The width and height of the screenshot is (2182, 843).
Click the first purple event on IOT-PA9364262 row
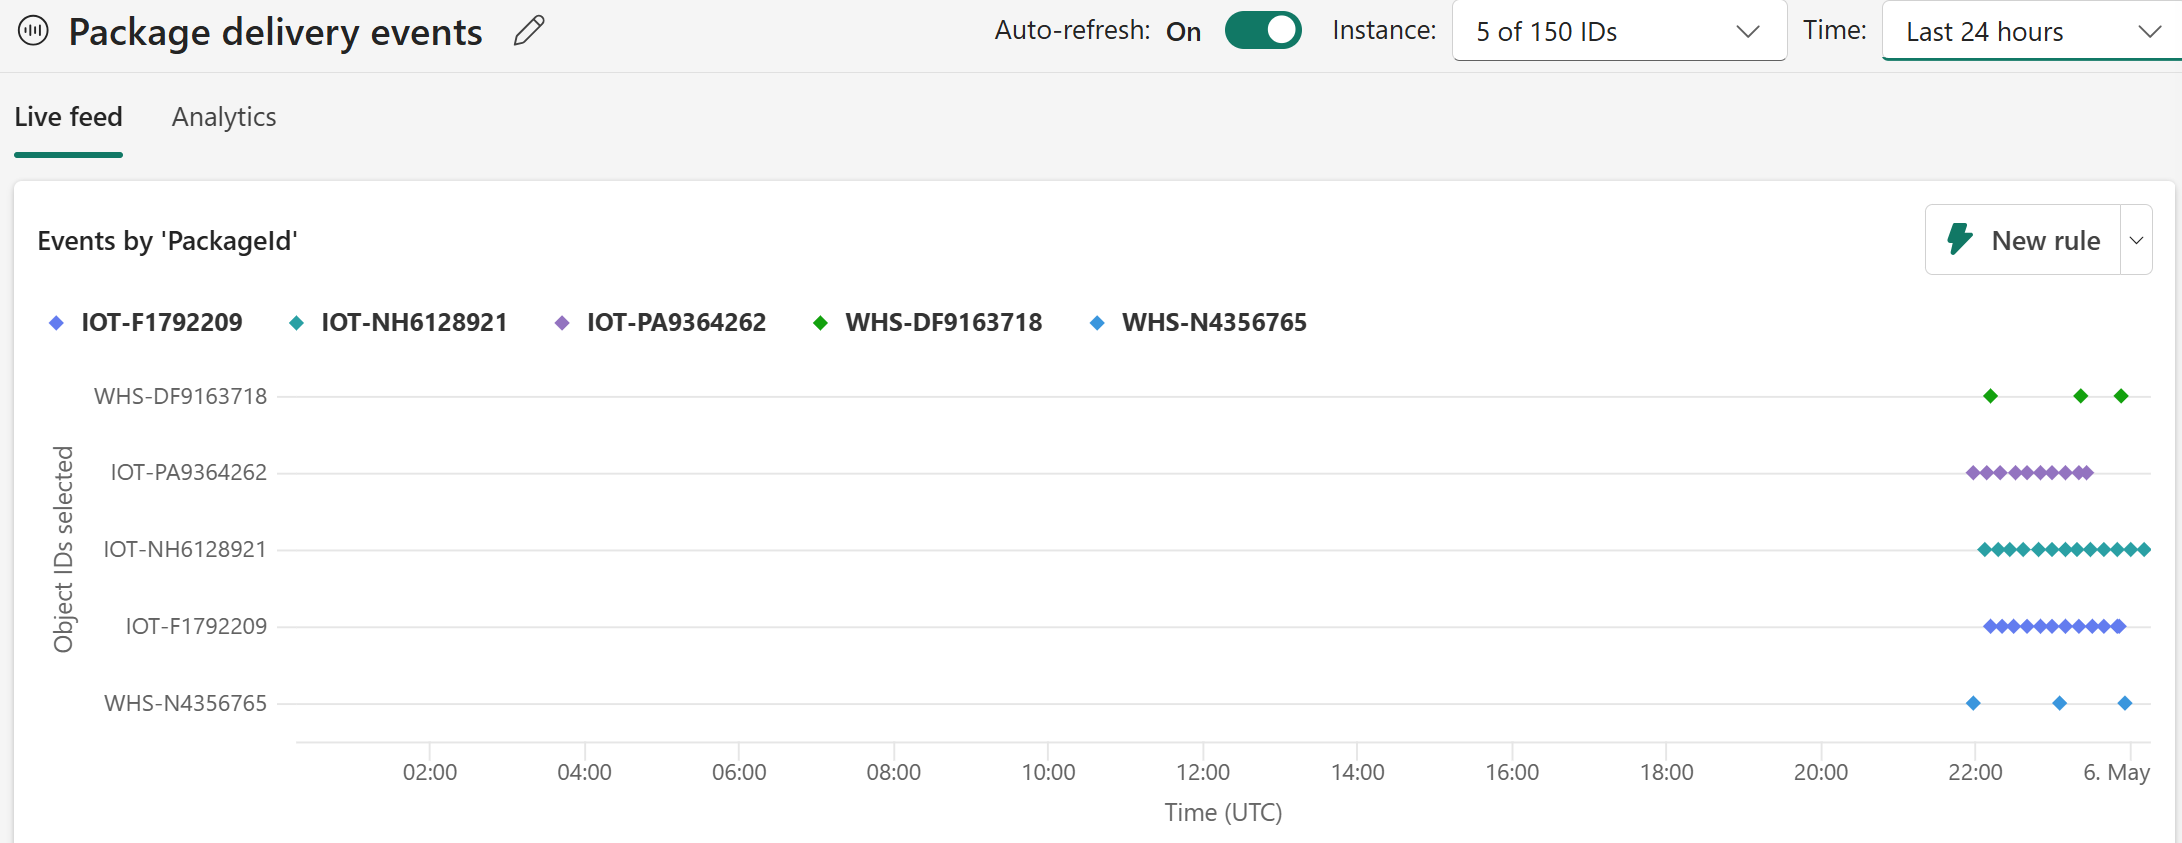pos(1973,472)
